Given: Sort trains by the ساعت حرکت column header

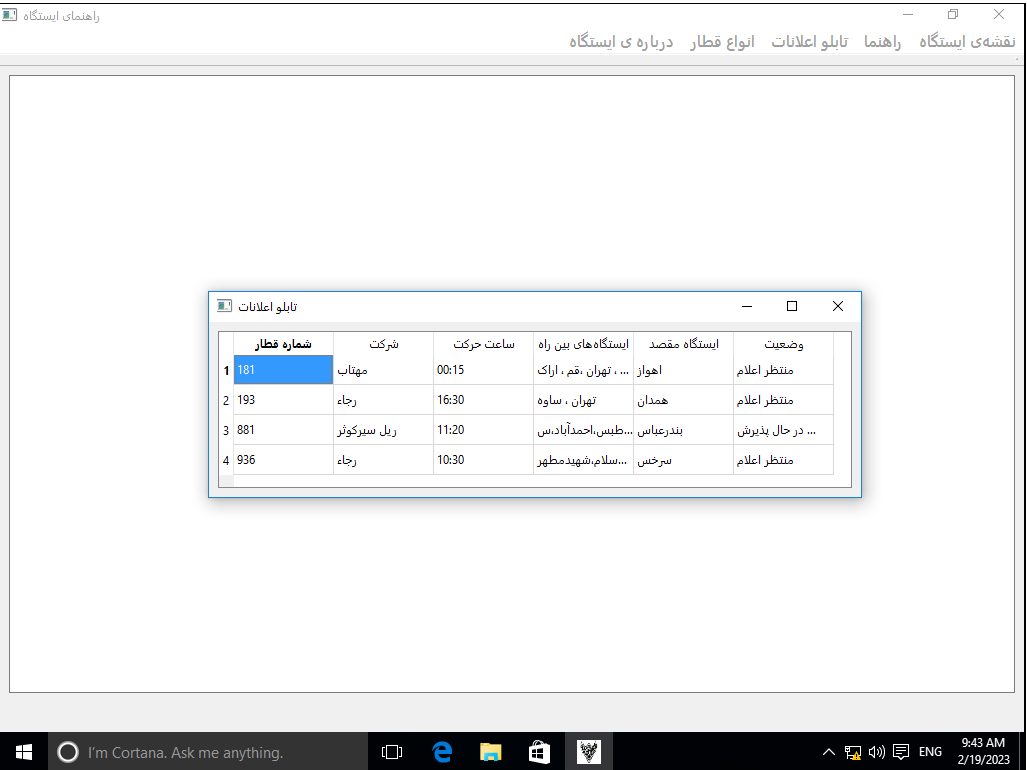Looking at the screenshot, I should click(484, 343).
